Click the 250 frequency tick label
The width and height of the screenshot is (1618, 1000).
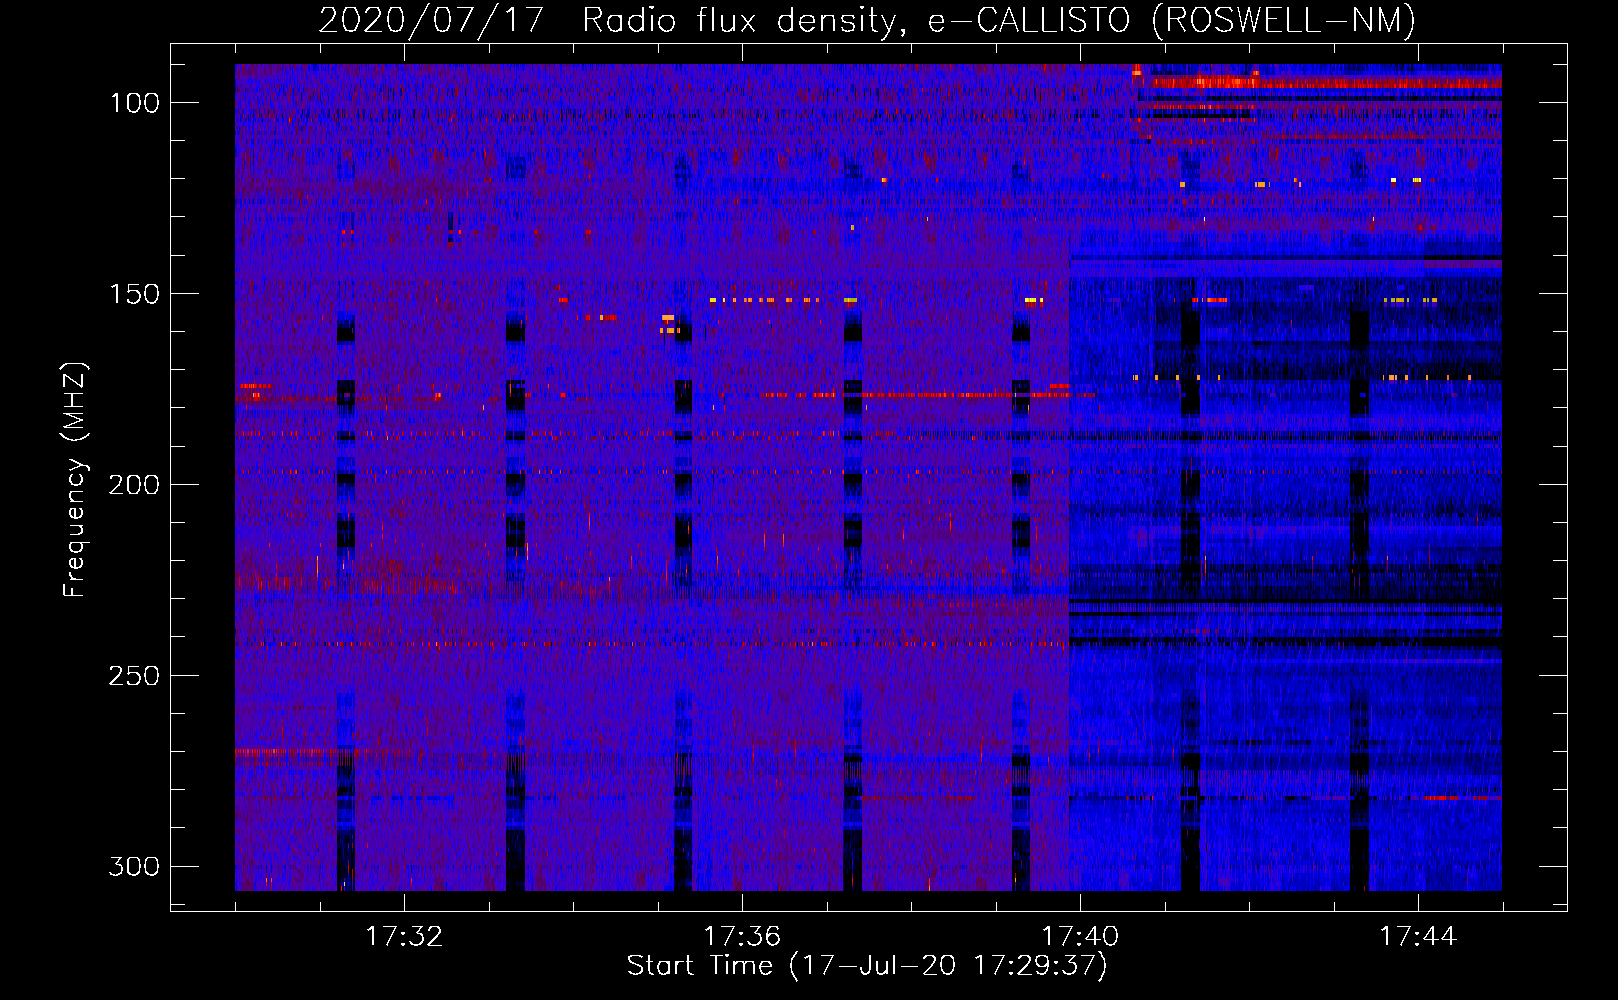135,676
